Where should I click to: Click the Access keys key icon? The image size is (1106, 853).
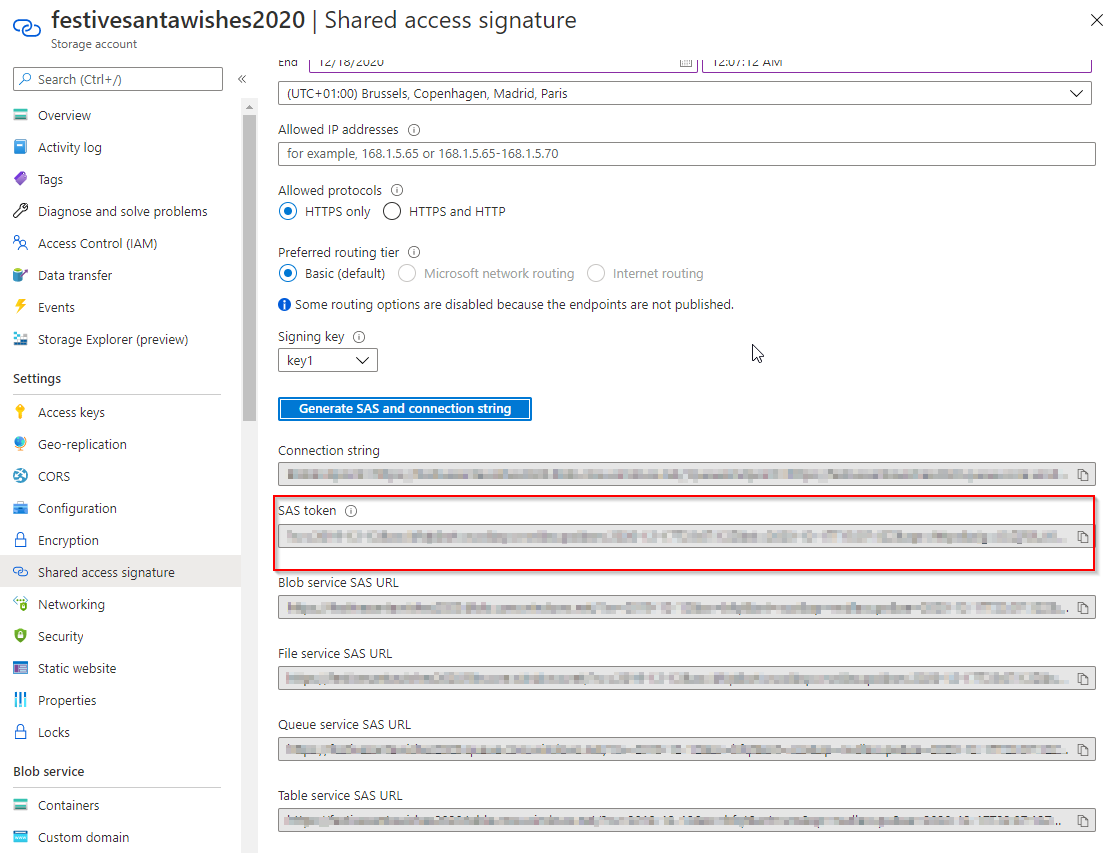(x=20, y=412)
